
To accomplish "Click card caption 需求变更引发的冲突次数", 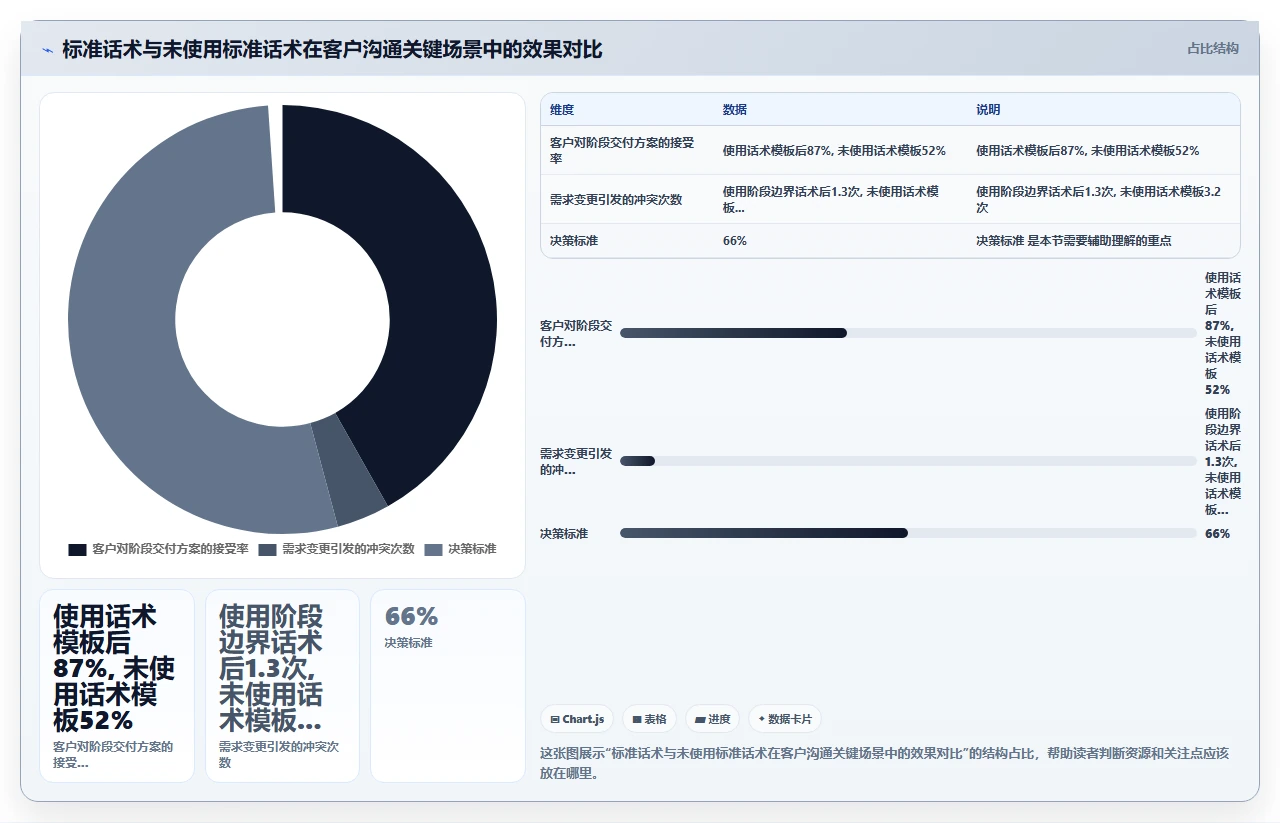I will [x=279, y=754].
